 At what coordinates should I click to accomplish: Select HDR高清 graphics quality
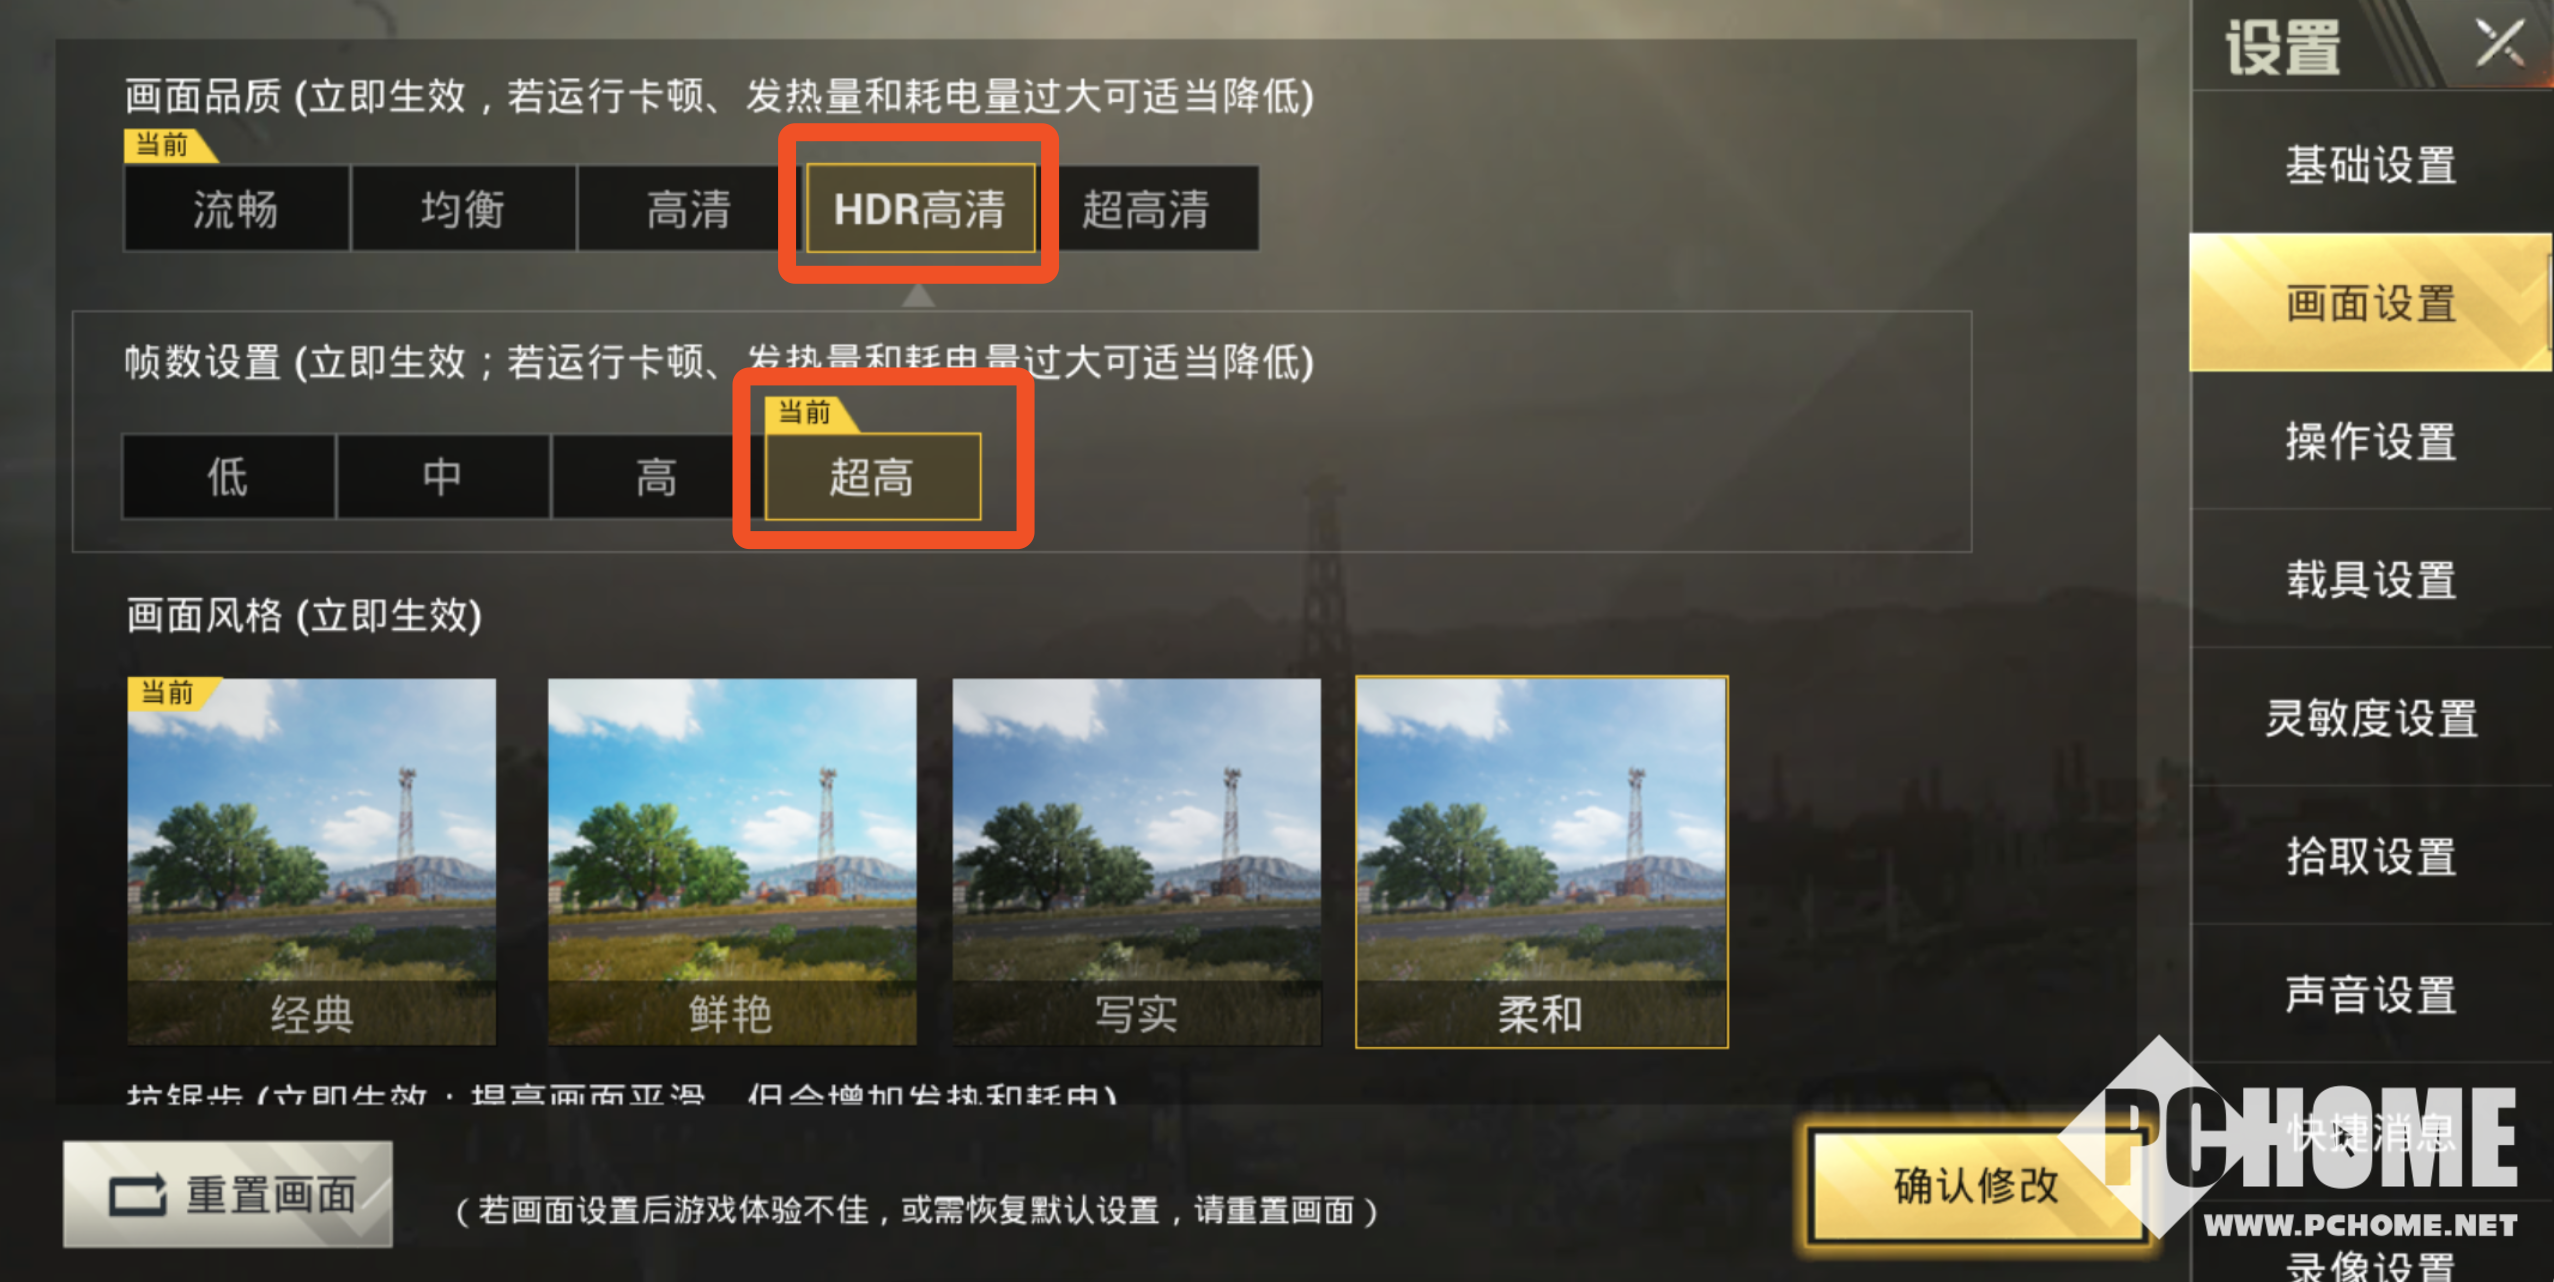coord(920,209)
